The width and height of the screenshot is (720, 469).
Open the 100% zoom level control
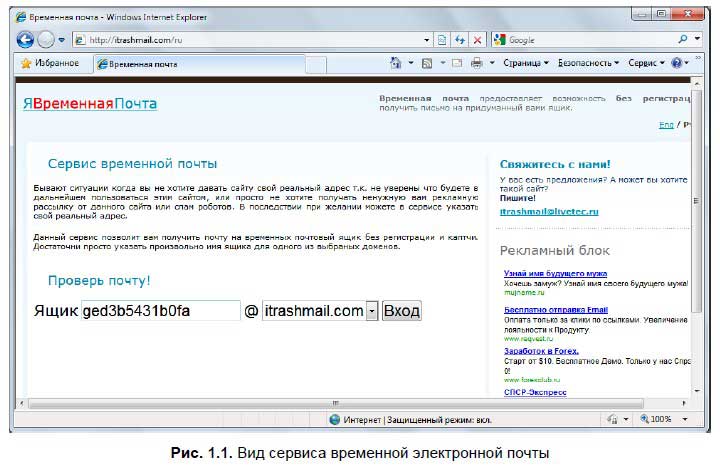tap(662, 419)
